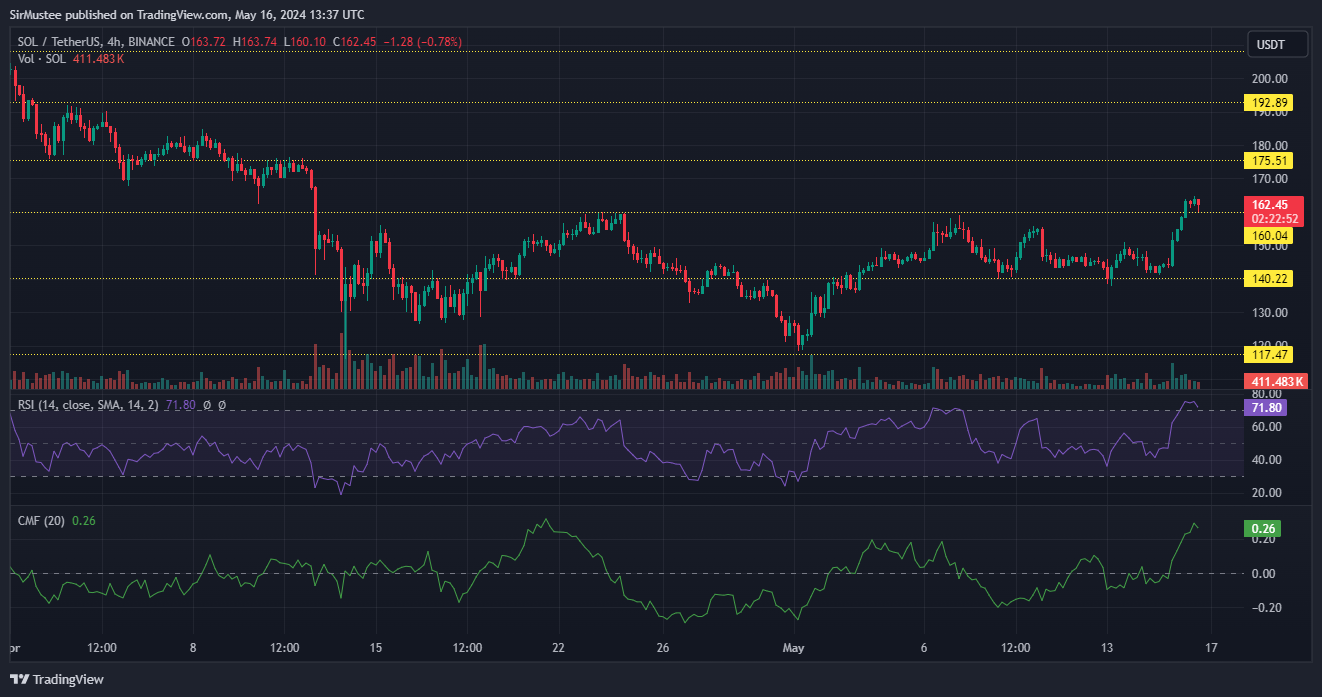Select the Vol · SOL indicator legend

(x=42, y=59)
